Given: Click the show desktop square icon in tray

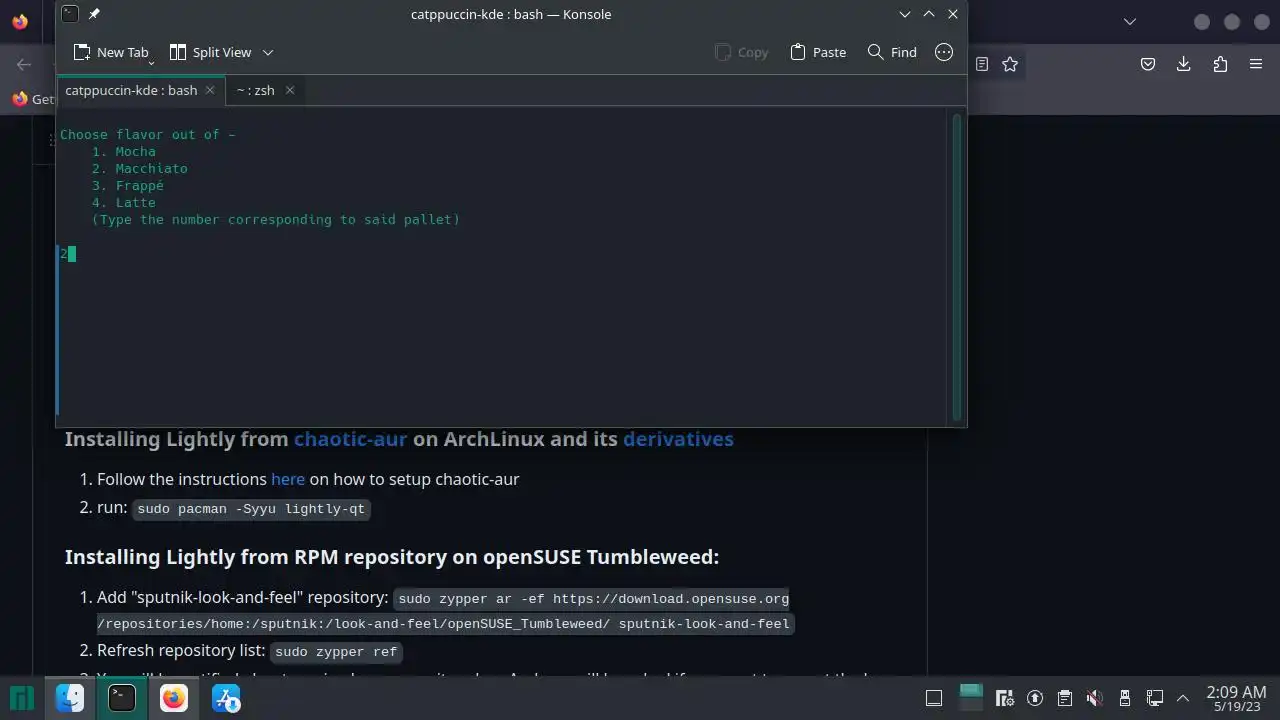Looking at the screenshot, I should [x=934, y=698].
